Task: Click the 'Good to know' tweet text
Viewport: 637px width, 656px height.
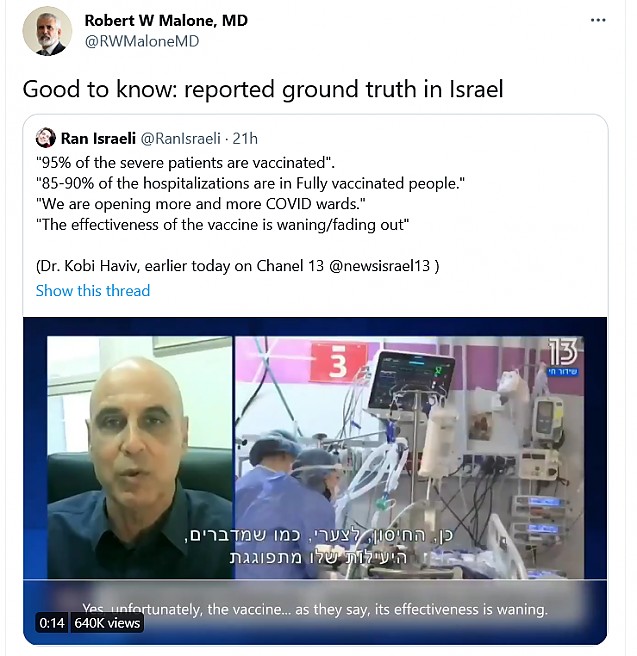Action: coord(263,89)
